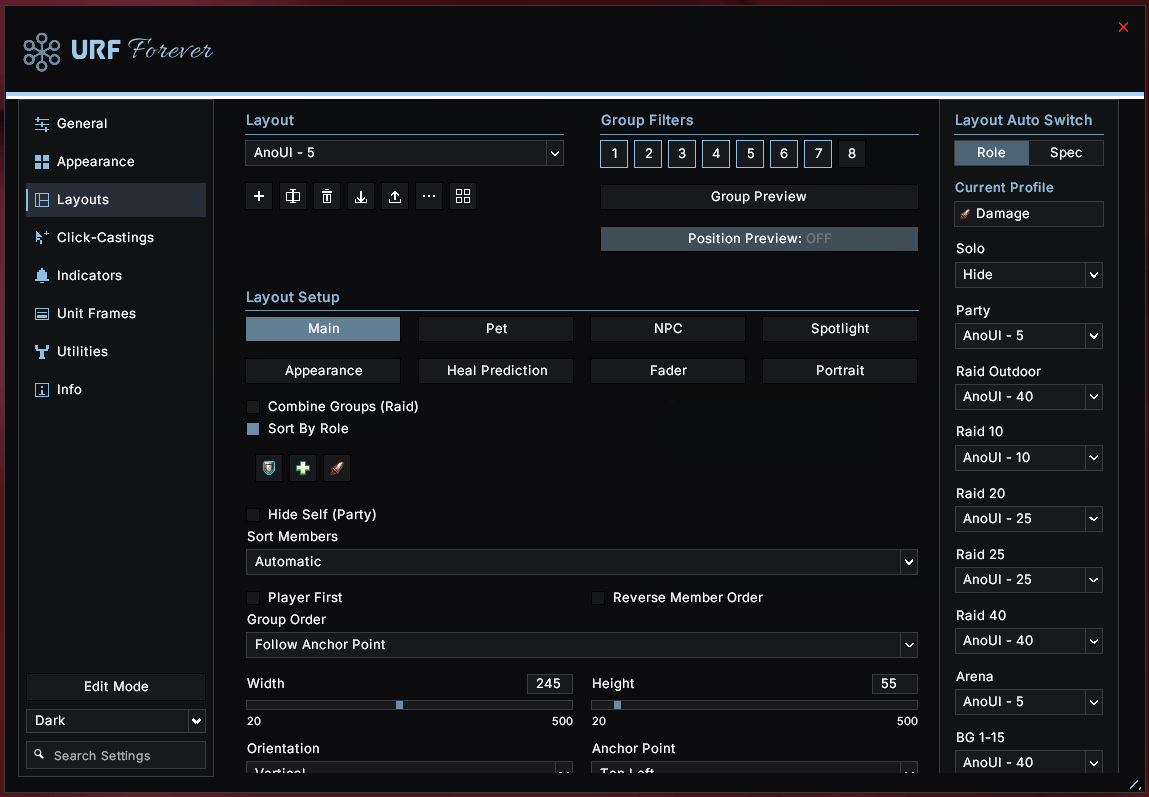1149x797 pixels.
Task: Switch to the Spotlight setup tab
Action: click(840, 329)
